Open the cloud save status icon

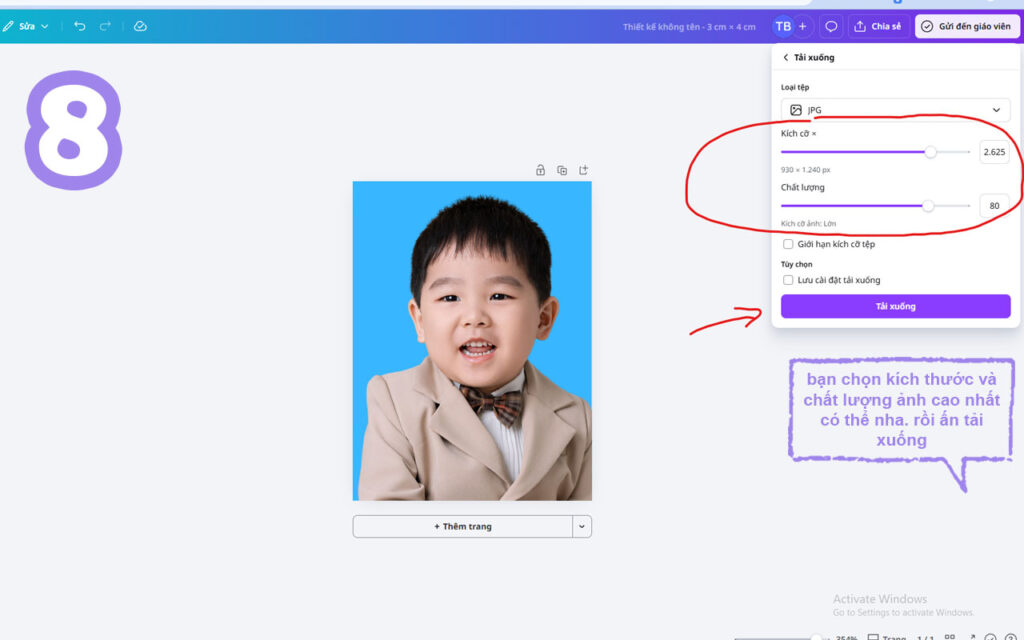point(140,26)
